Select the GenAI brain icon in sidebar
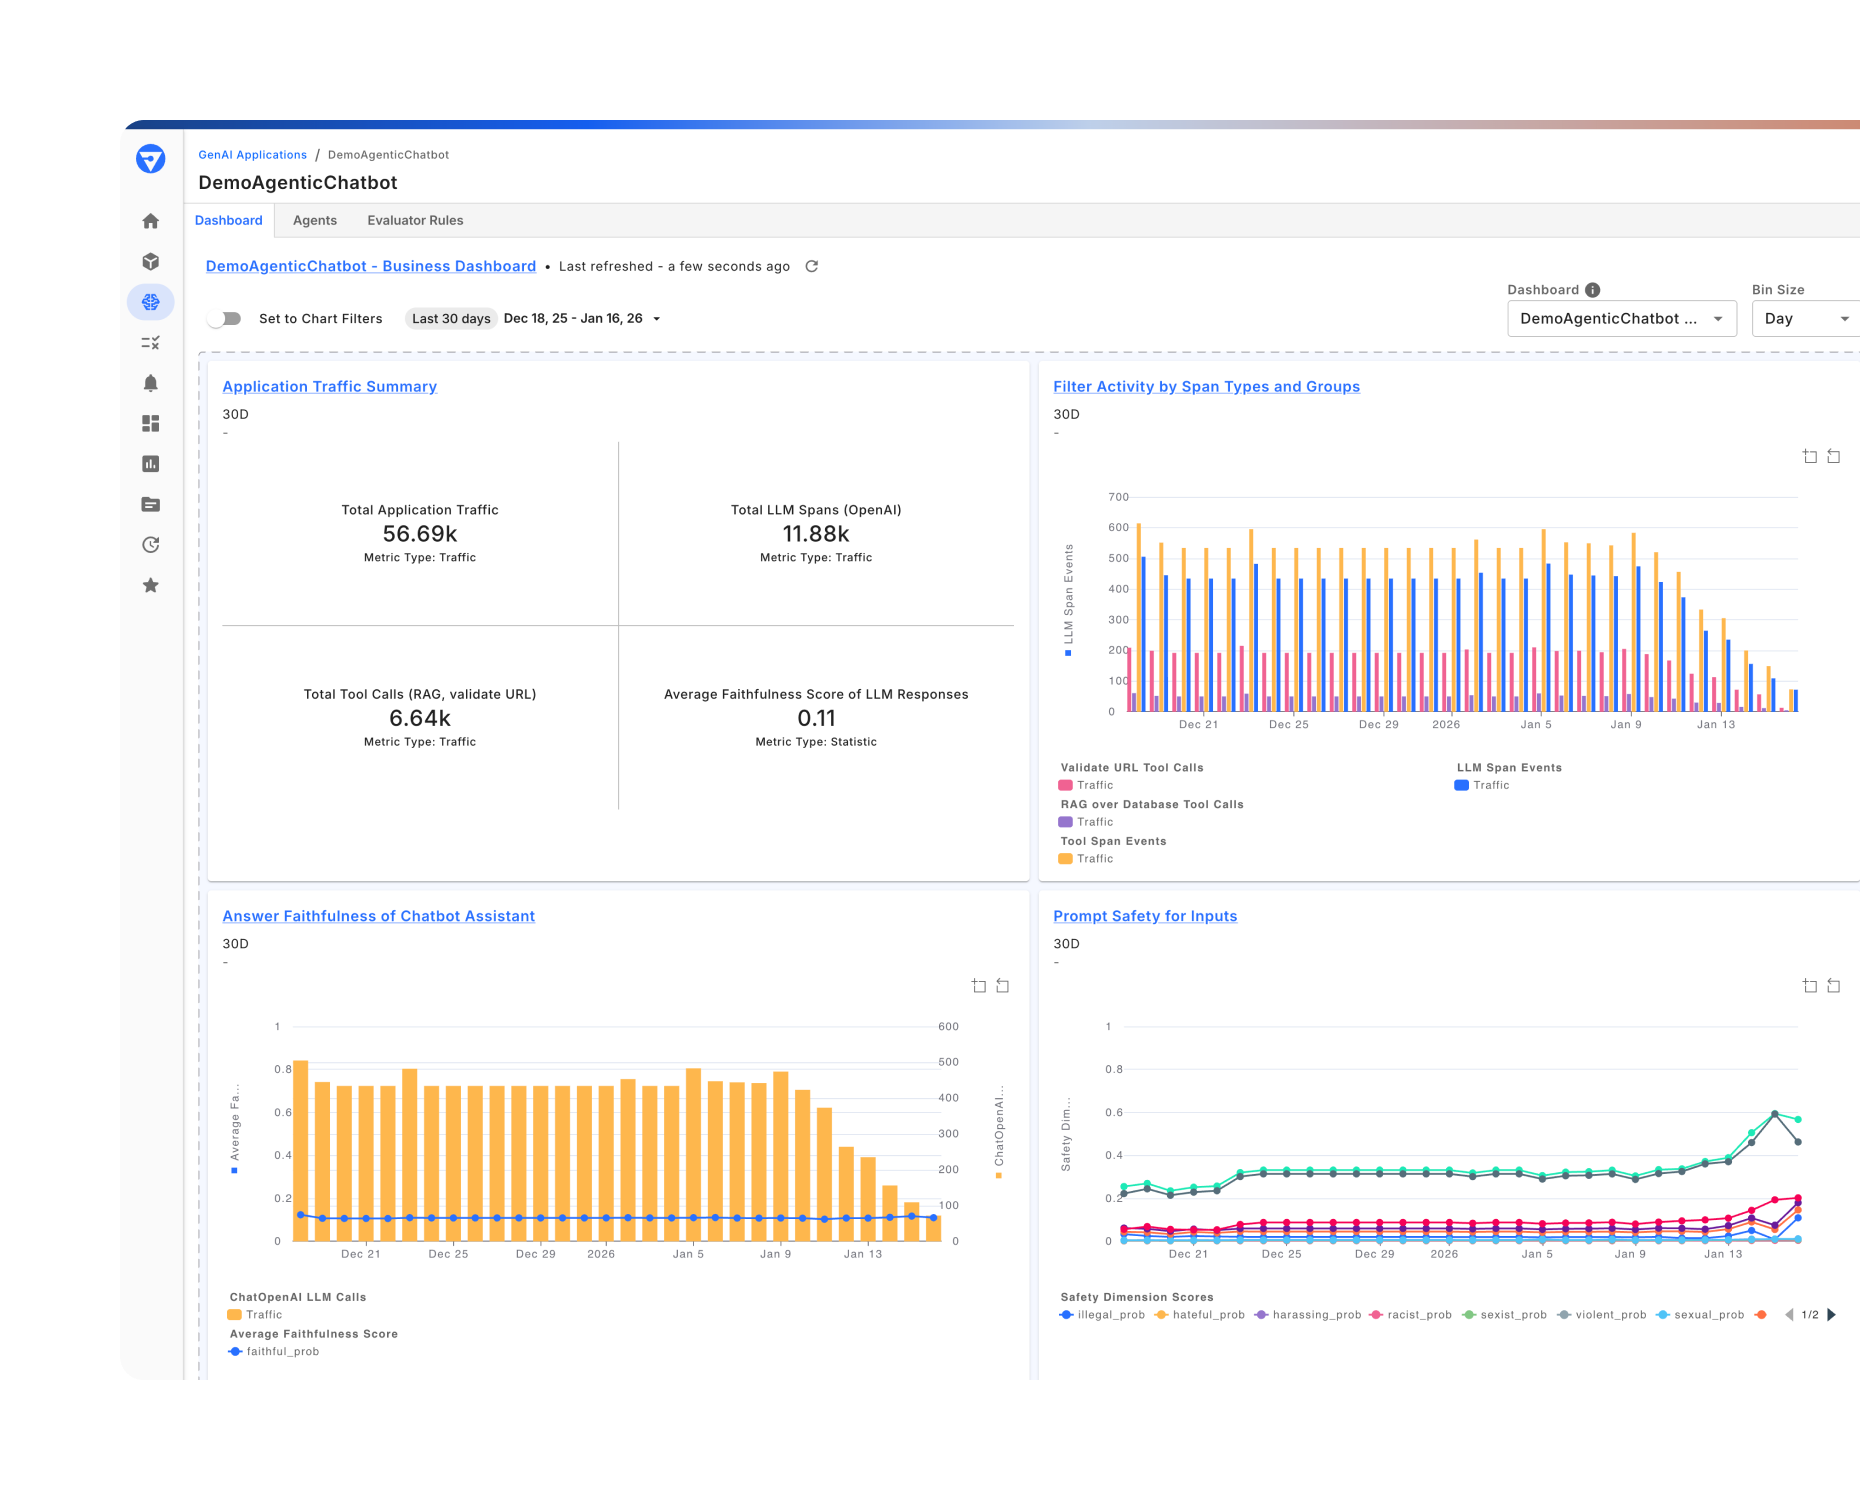 click(x=150, y=301)
